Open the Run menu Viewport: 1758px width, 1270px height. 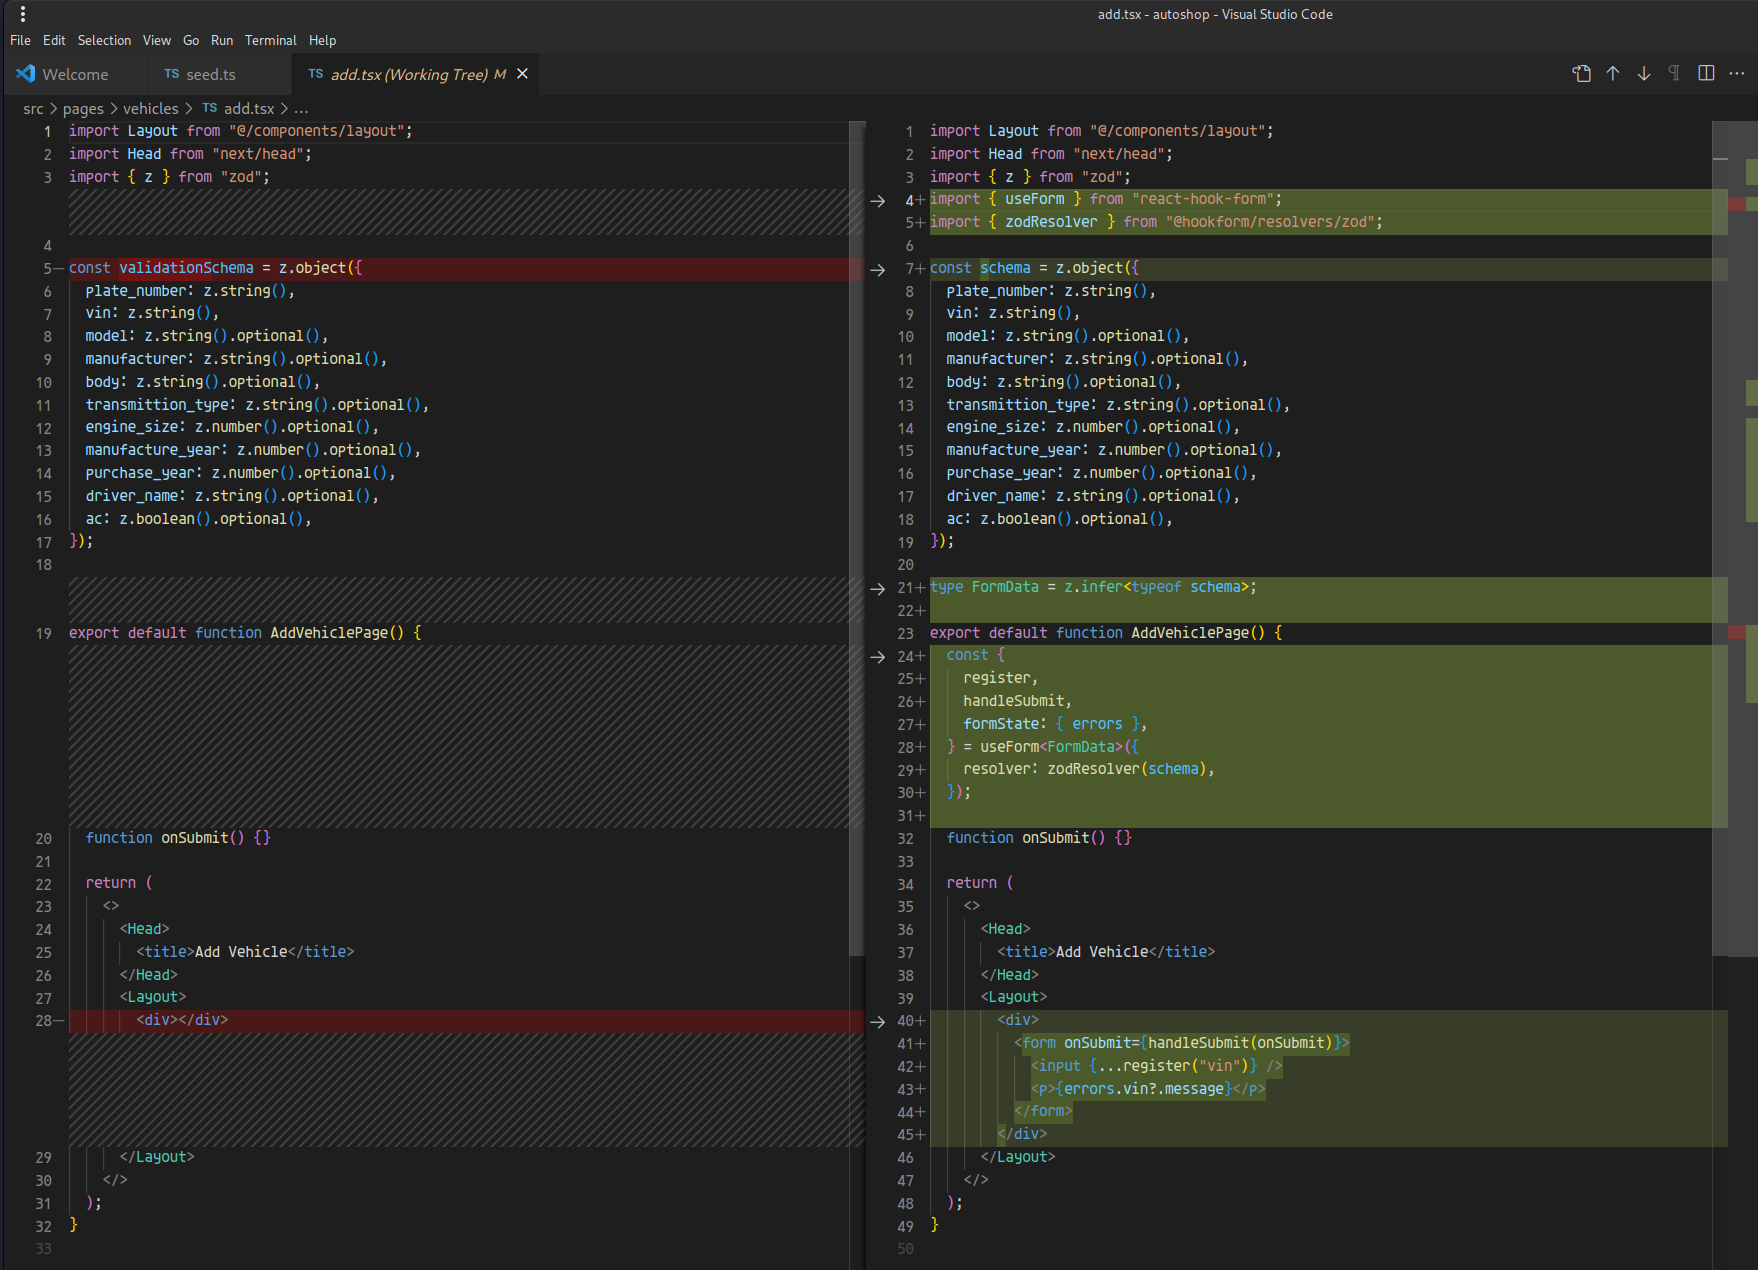click(222, 40)
